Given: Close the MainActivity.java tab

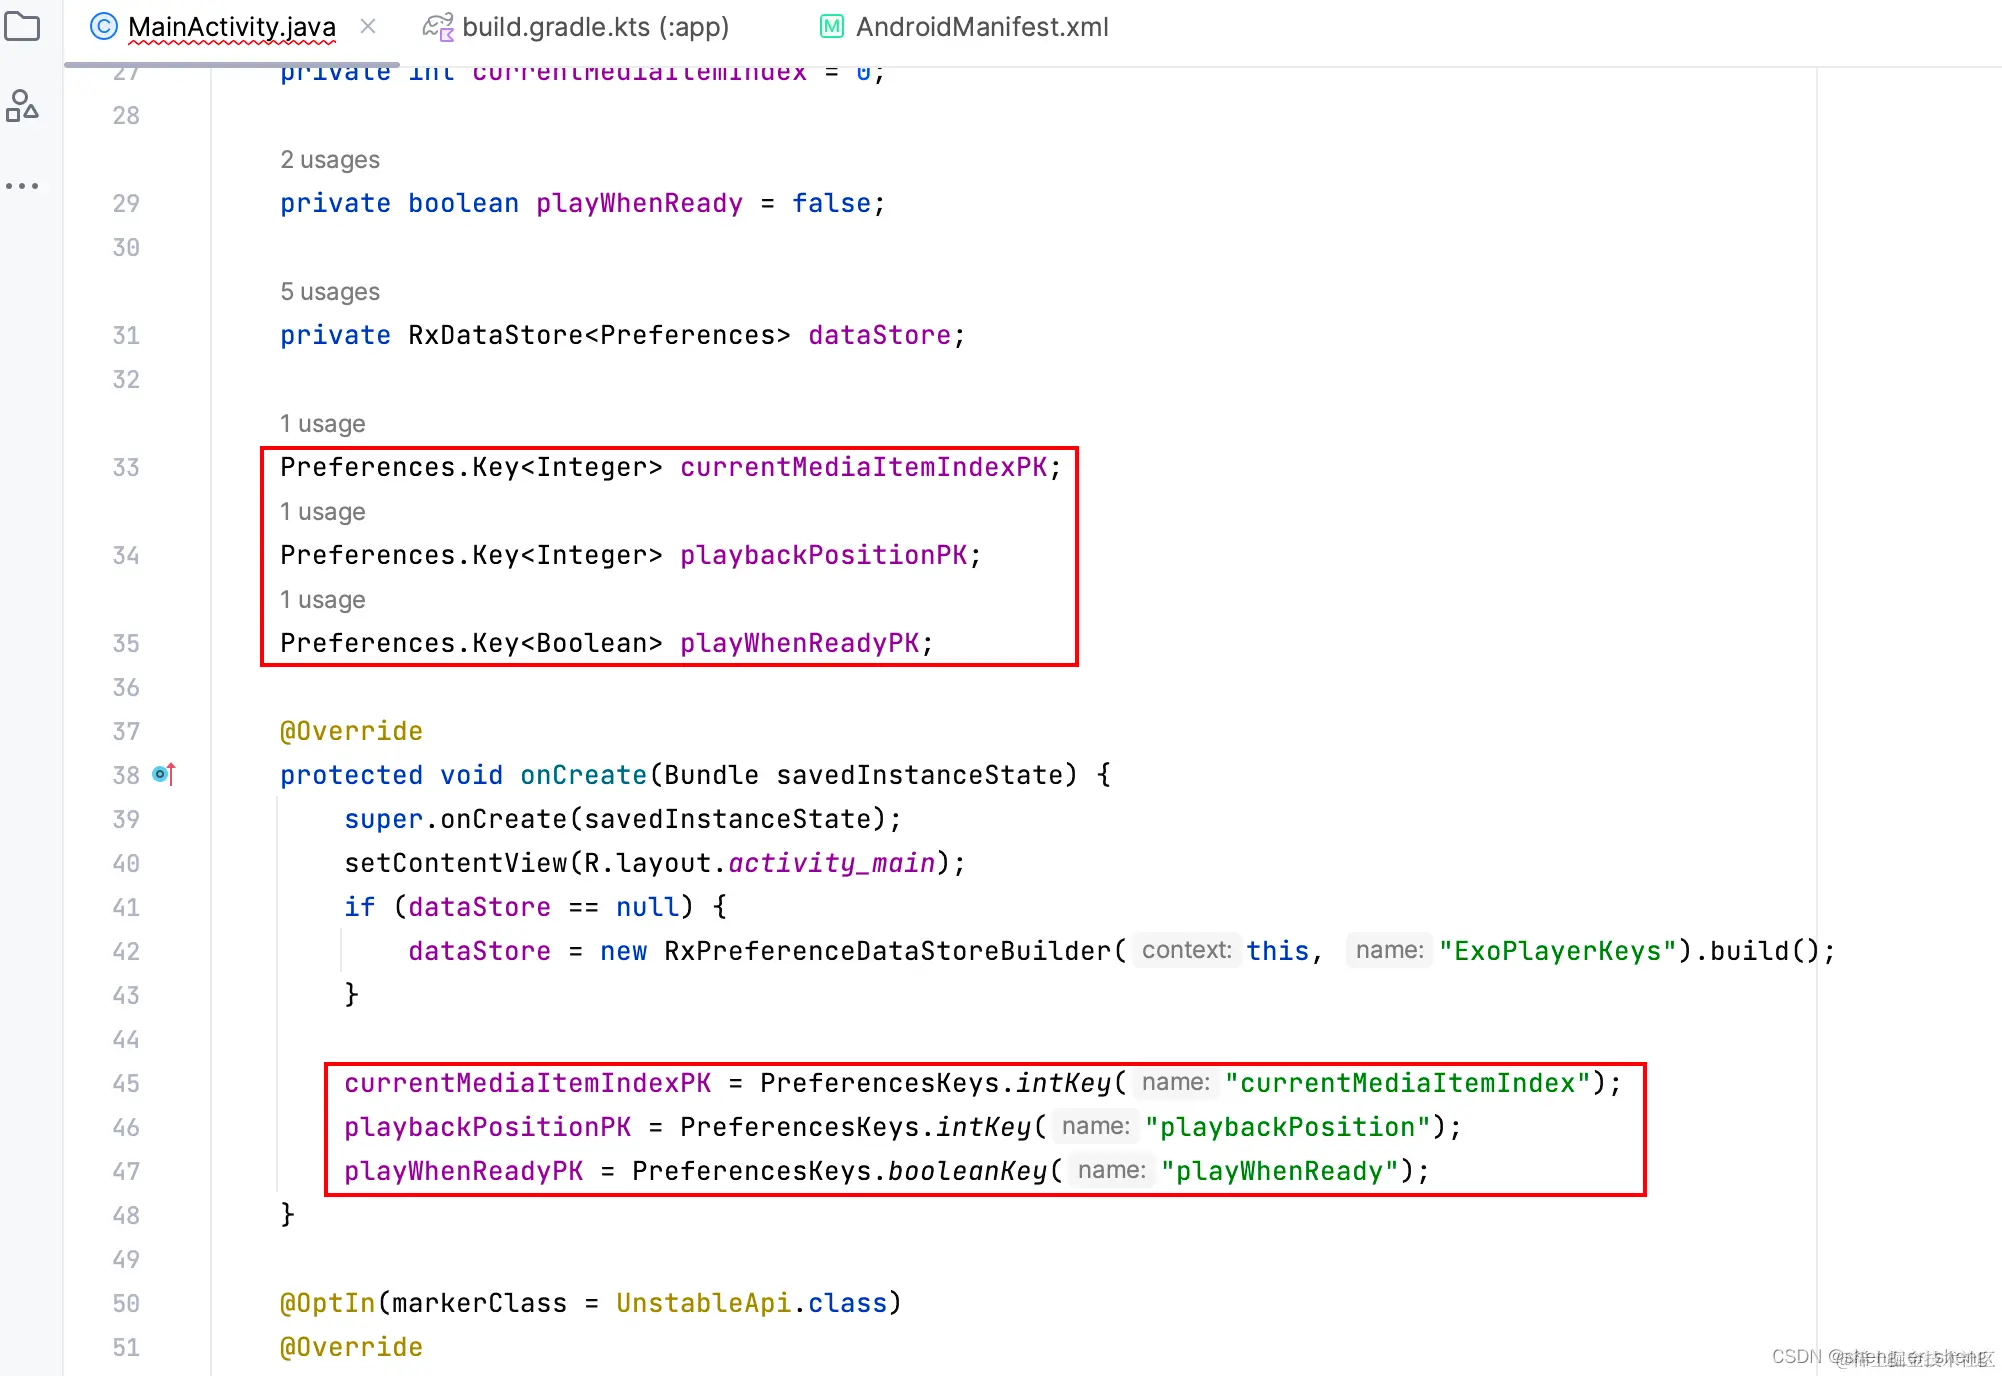Looking at the screenshot, I should tap(368, 27).
